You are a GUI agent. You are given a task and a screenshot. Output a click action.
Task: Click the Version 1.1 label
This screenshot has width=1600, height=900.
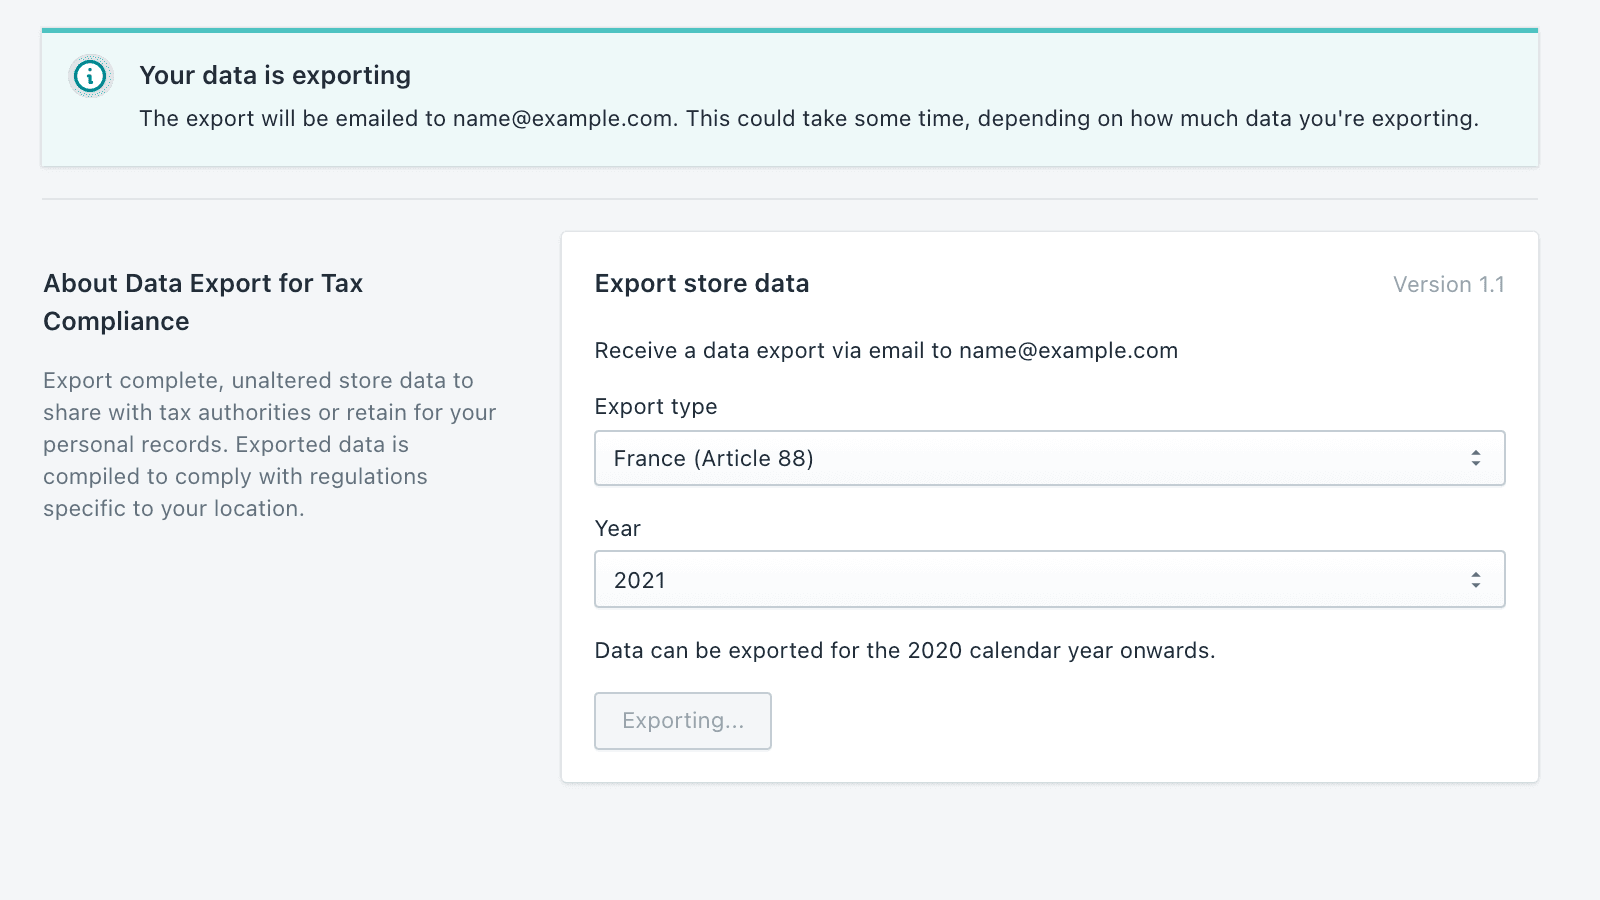pos(1448,285)
